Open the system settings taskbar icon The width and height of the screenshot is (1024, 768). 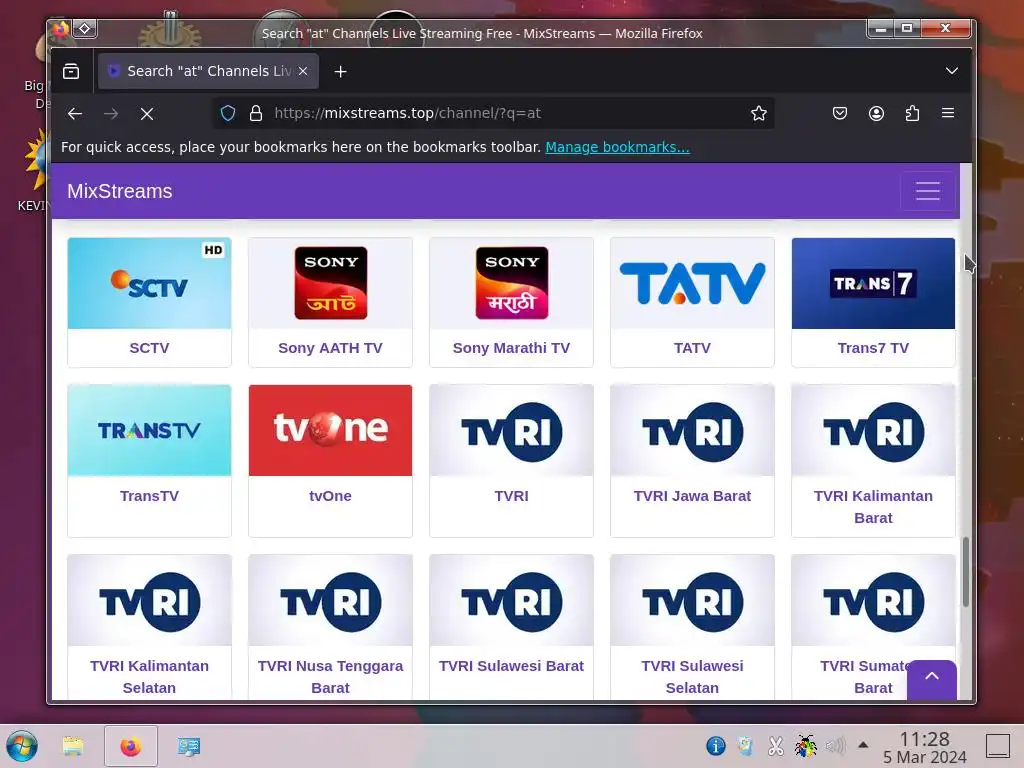[x=189, y=746]
